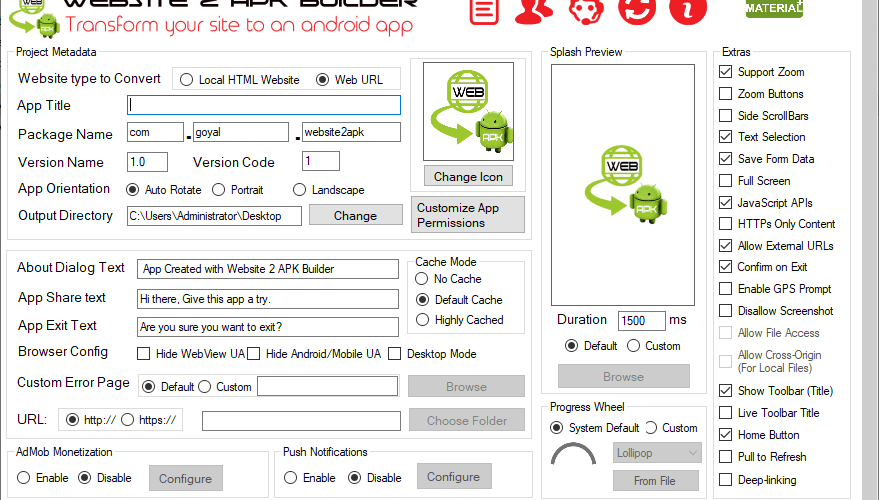Select the Local HTML Website option
This screenshot has width=879, height=500.
click(186, 80)
